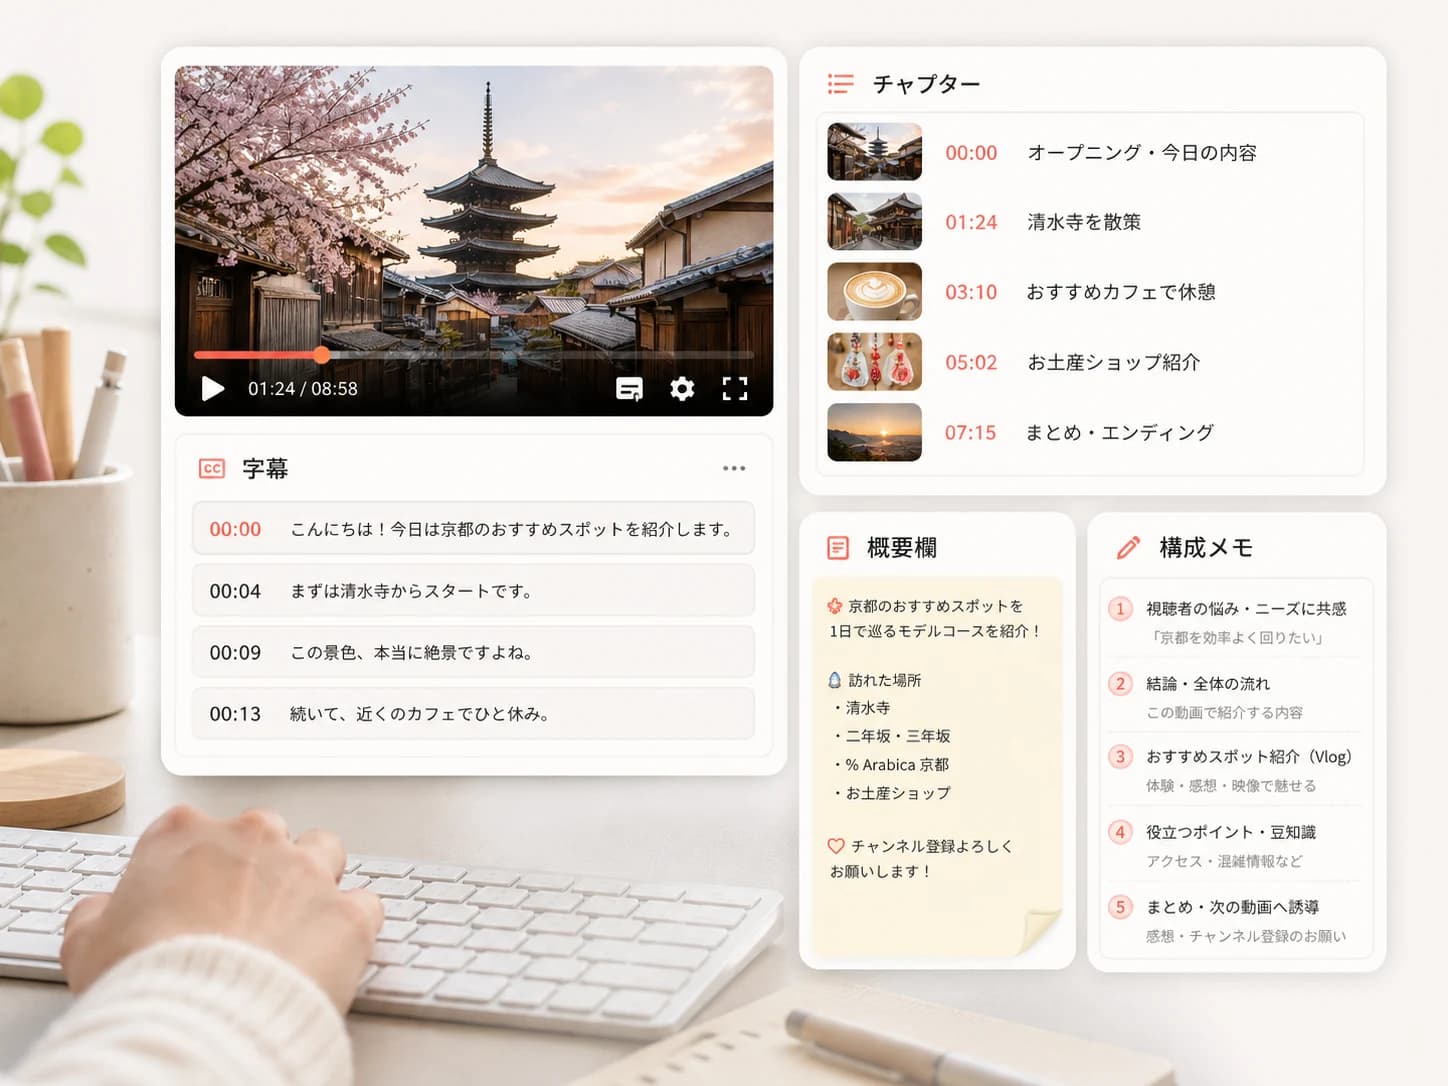This screenshot has width=1448, height=1086.
Task: Open the sunset thumbnail for ending chapter
Action: tap(875, 432)
